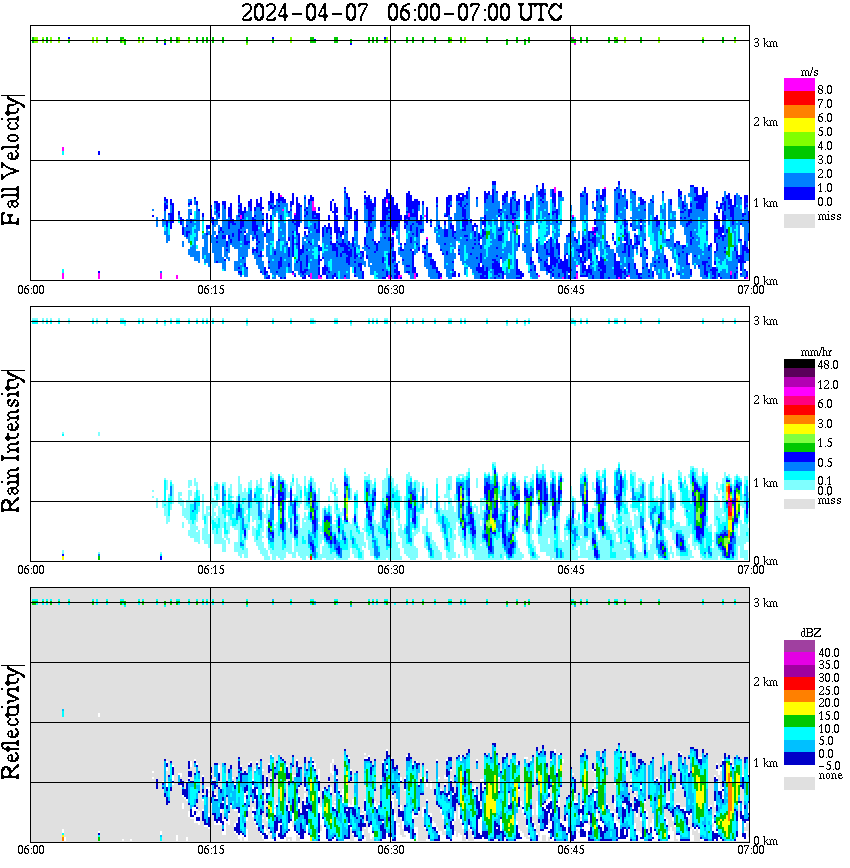Select the Rain Intensity axis label
The image size is (850, 868).
click(x=14, y=440)
